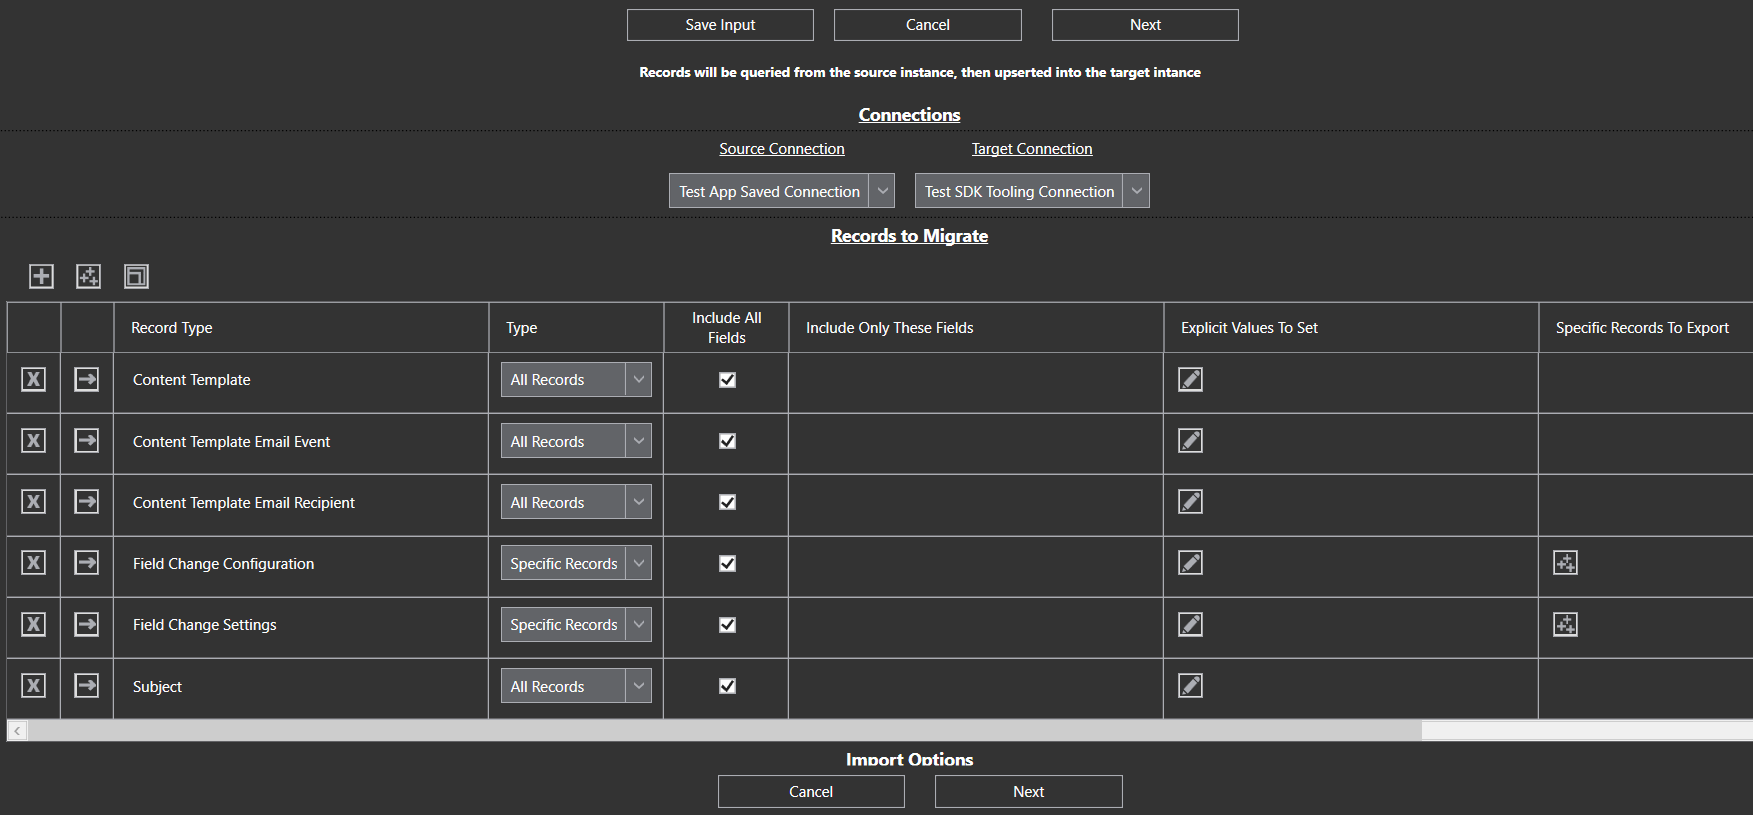This screenshot has width=1753, height=815.
Task: Uncheck Include All Fields for Content Template
Action: pos(727,380)
